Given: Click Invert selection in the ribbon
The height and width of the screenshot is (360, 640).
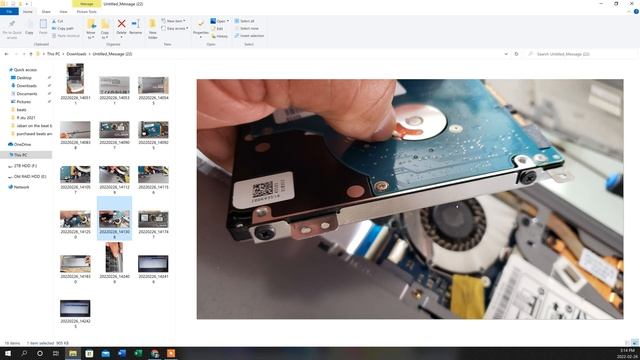Looking at the screenshot, I should 249,36.
